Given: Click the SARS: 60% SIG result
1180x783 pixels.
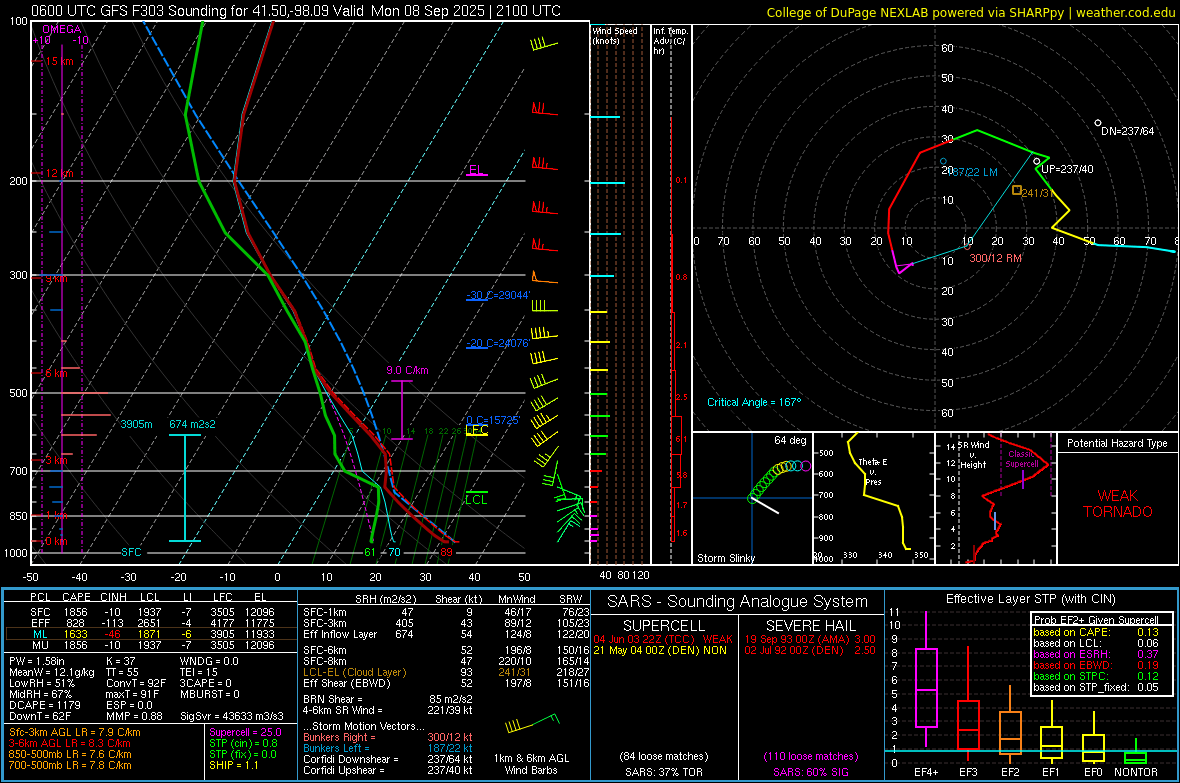Looking at the screenshot, I should click(810, 772).
